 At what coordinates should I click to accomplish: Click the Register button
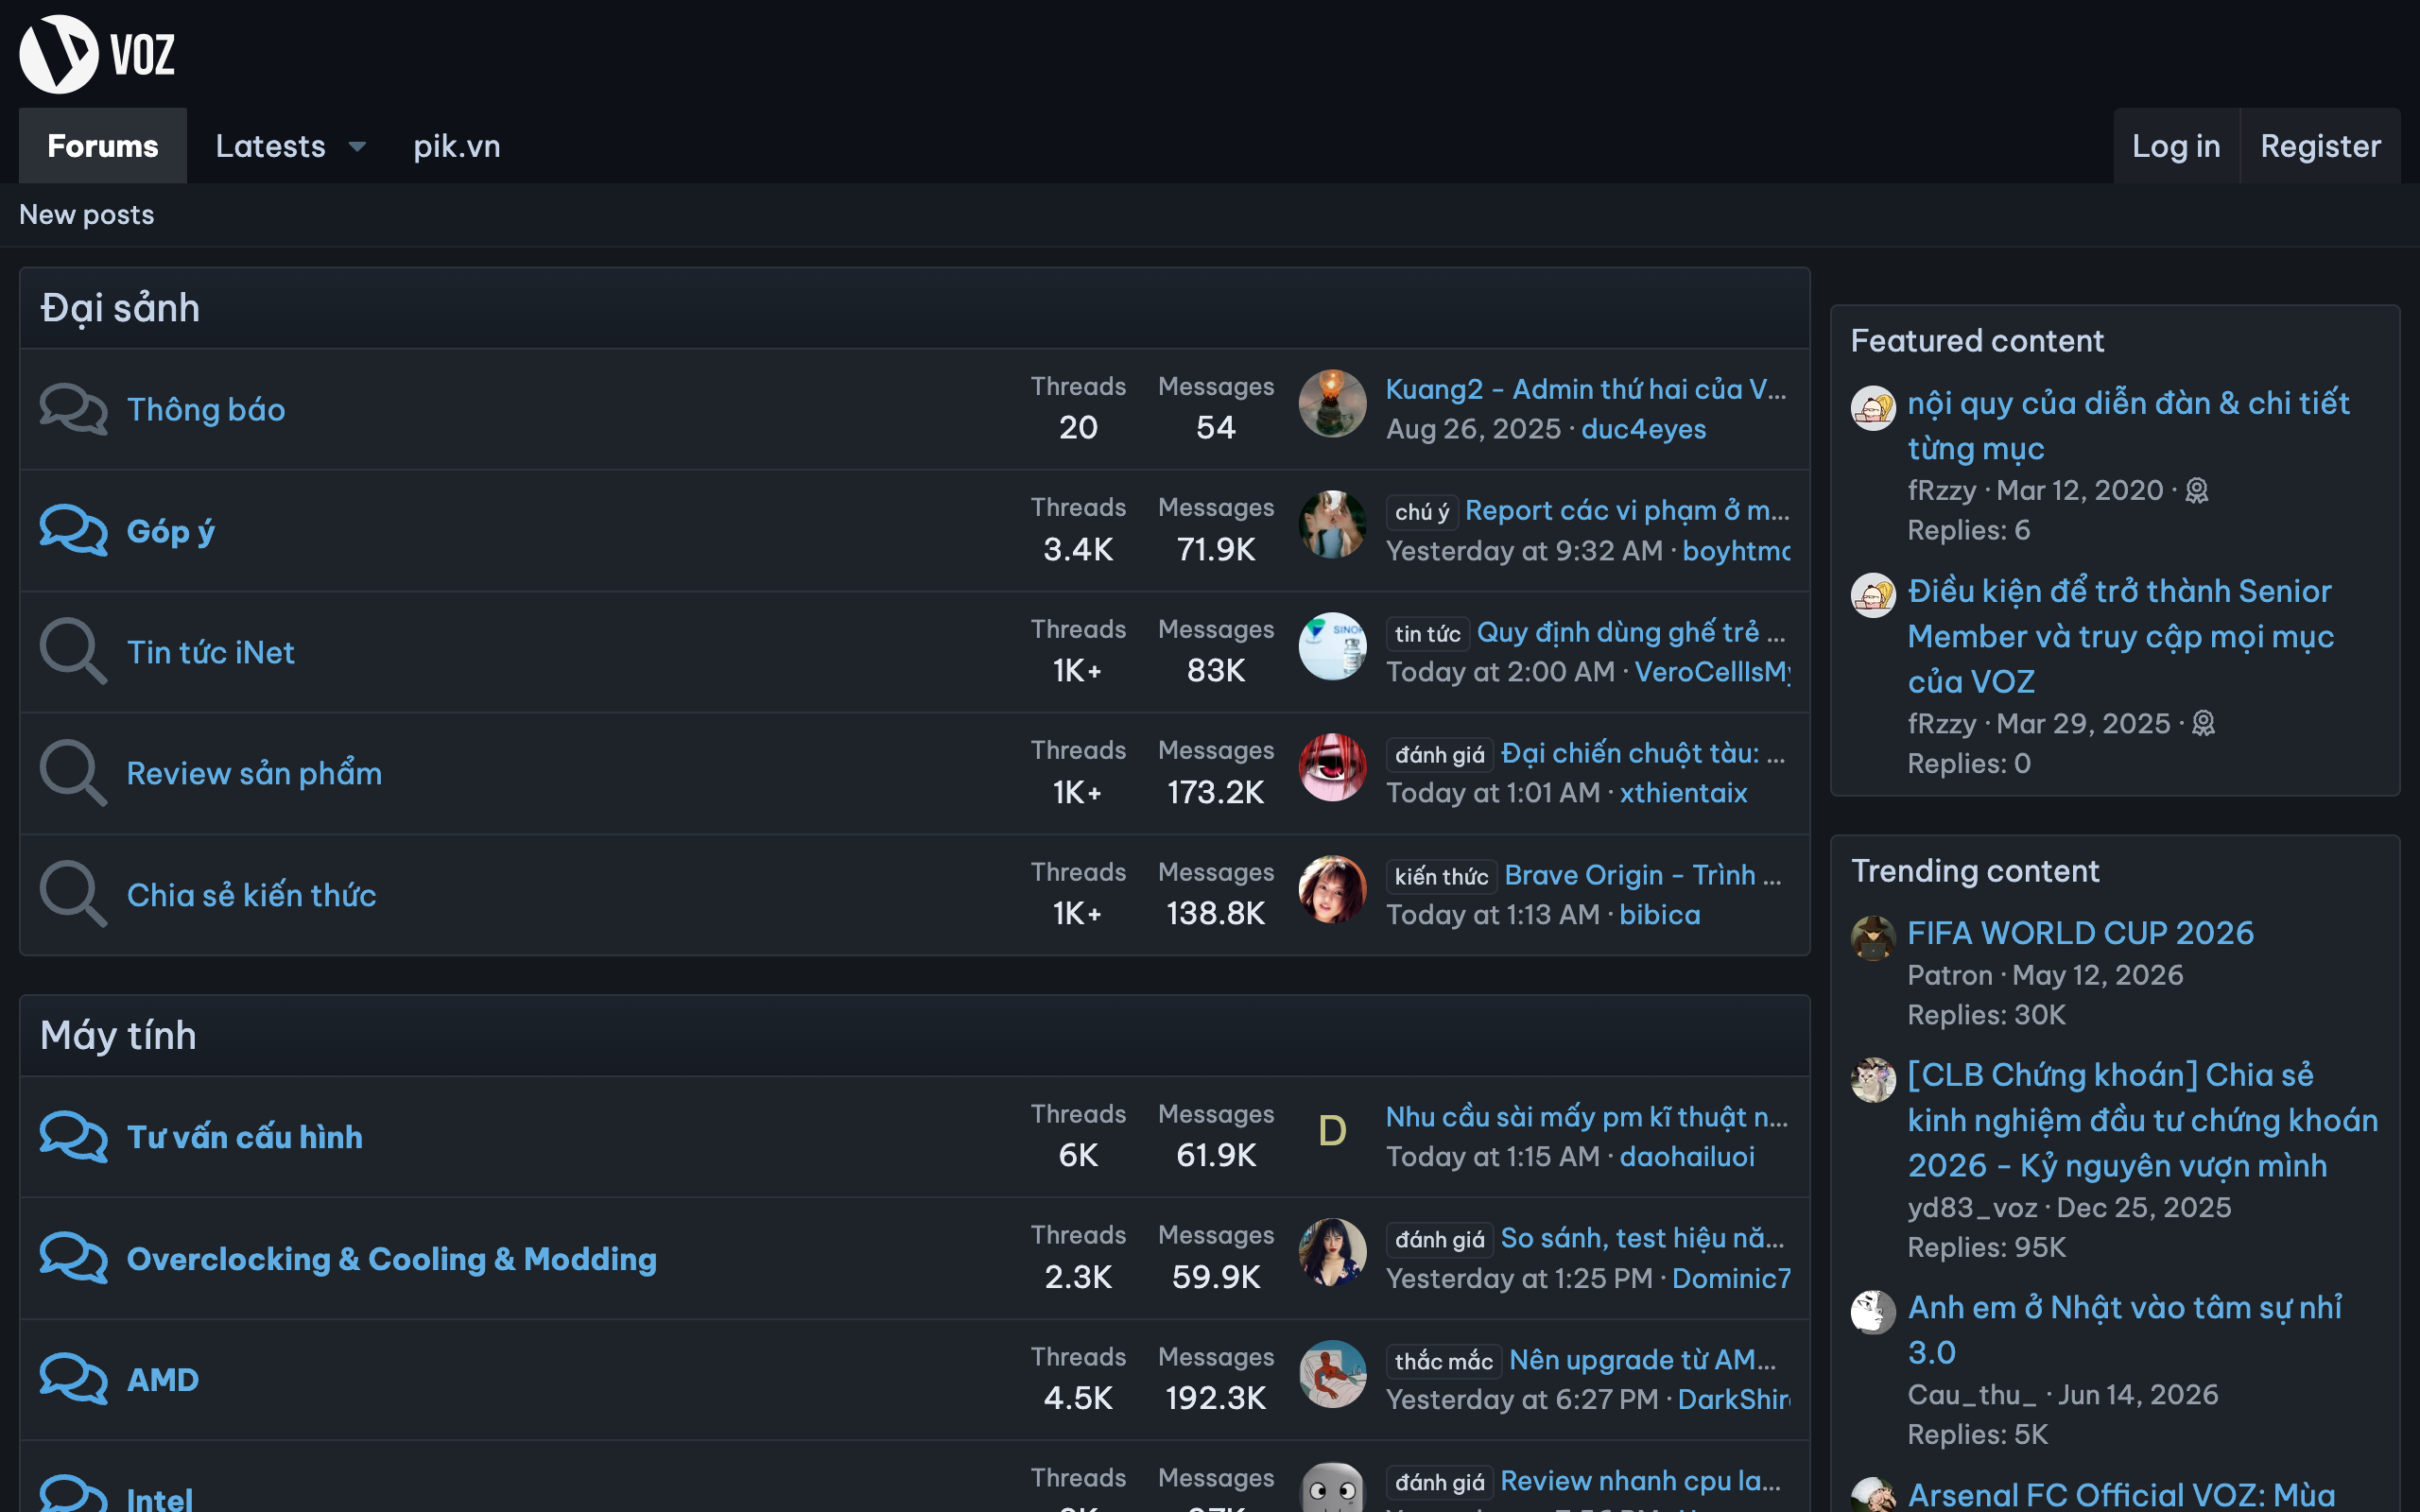pyautogui.click(x=2321, y=146)
